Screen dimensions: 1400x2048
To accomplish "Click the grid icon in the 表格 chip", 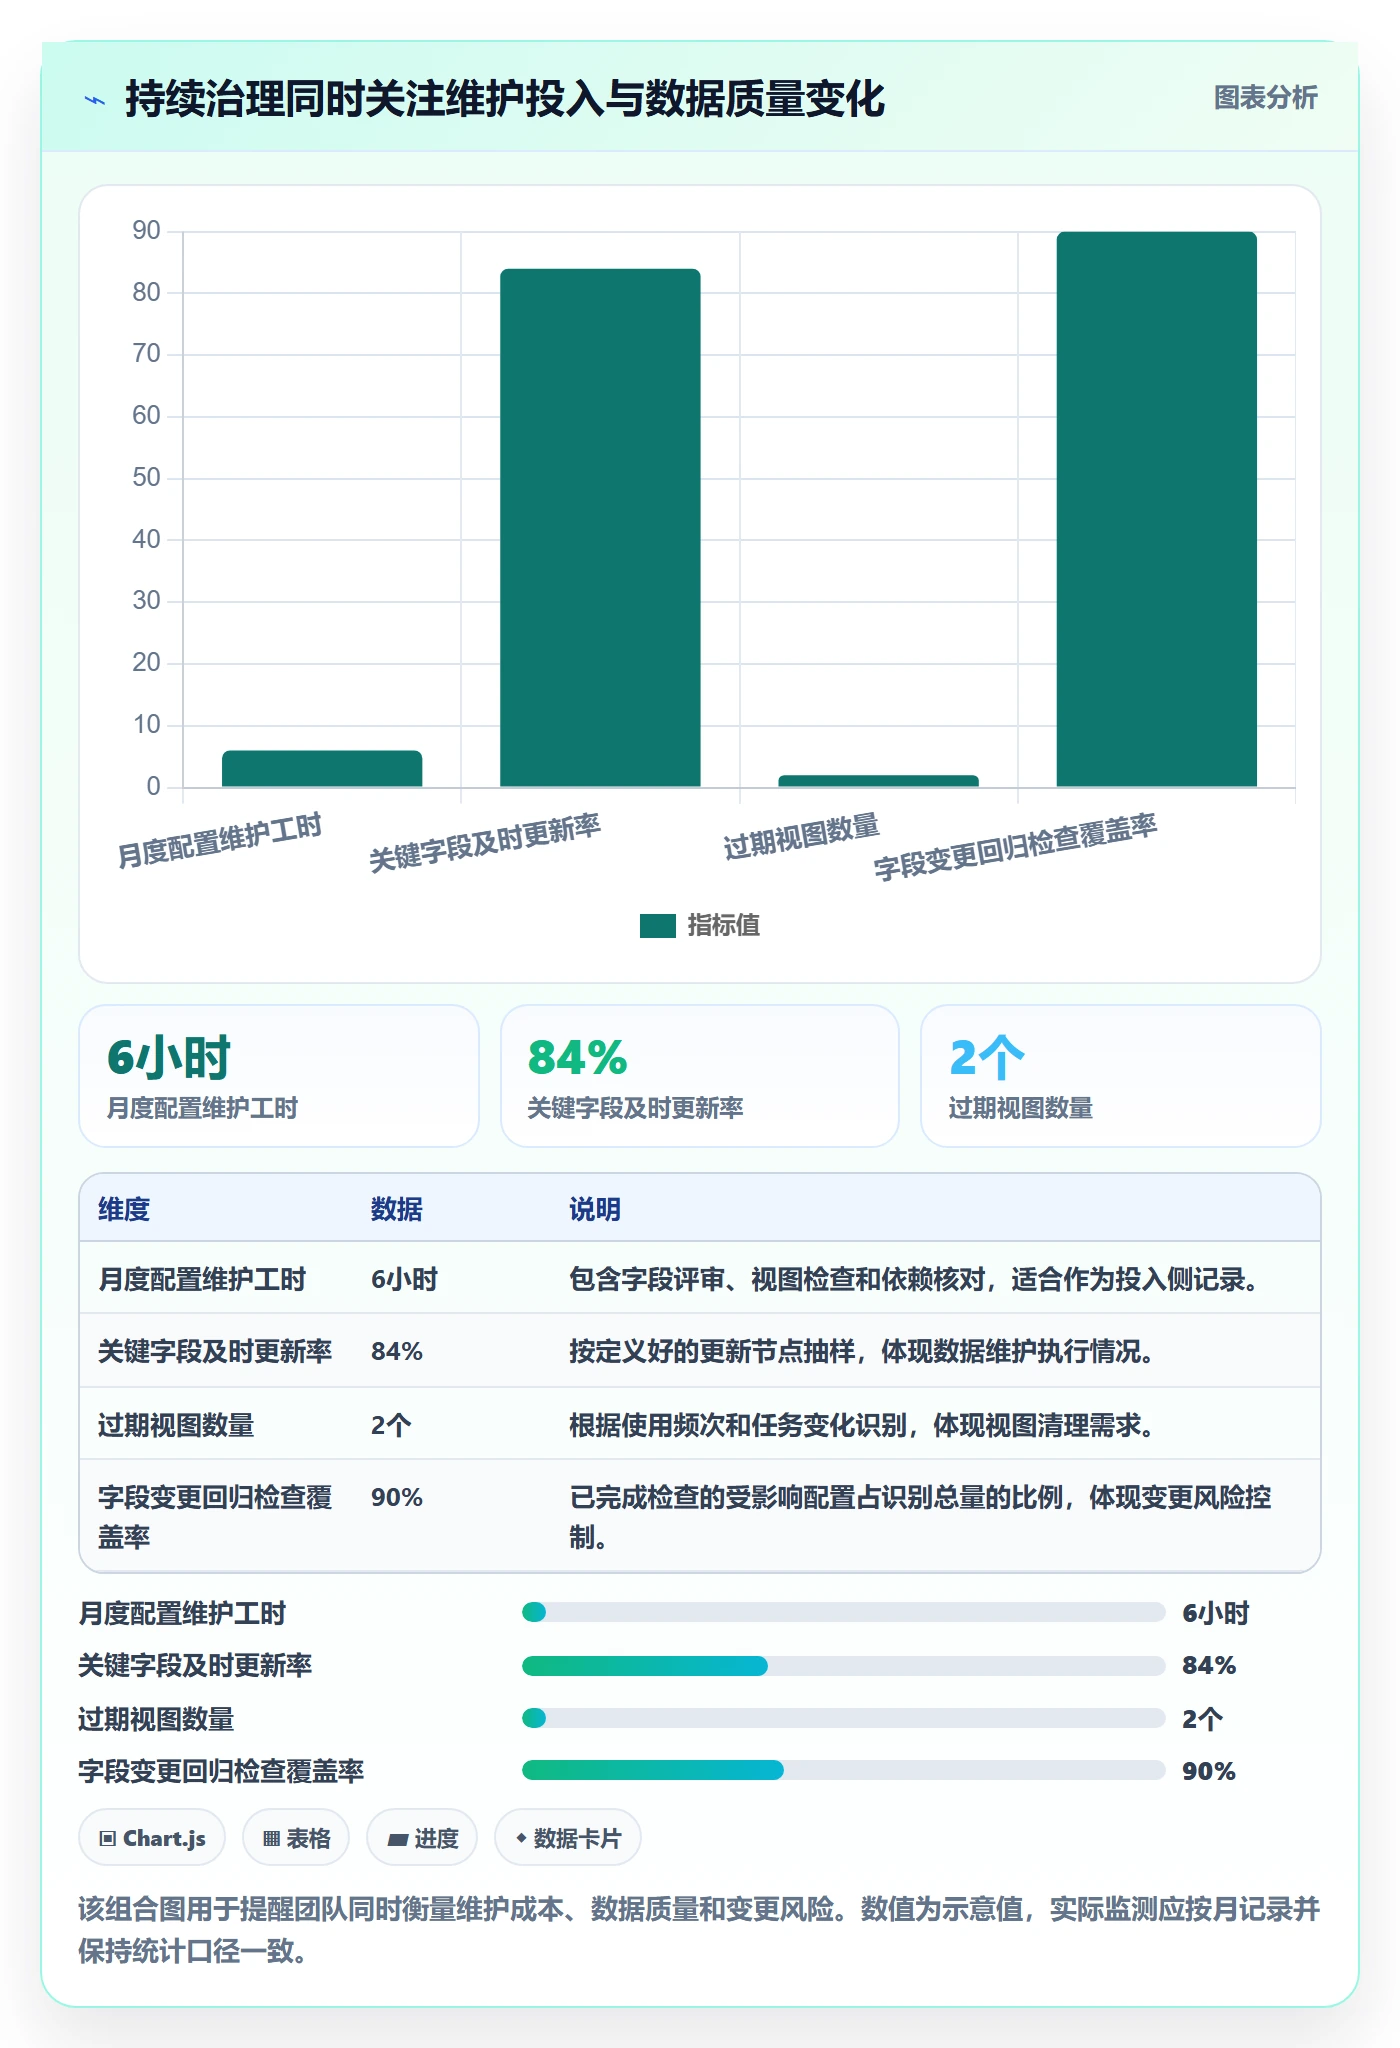I will point(271,1838).
